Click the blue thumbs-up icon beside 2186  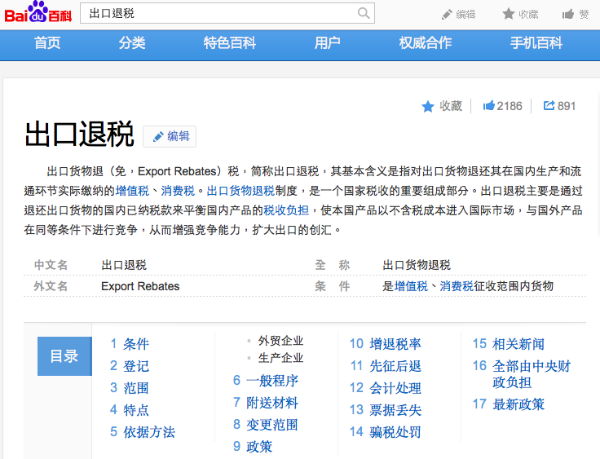pos(489,105)
